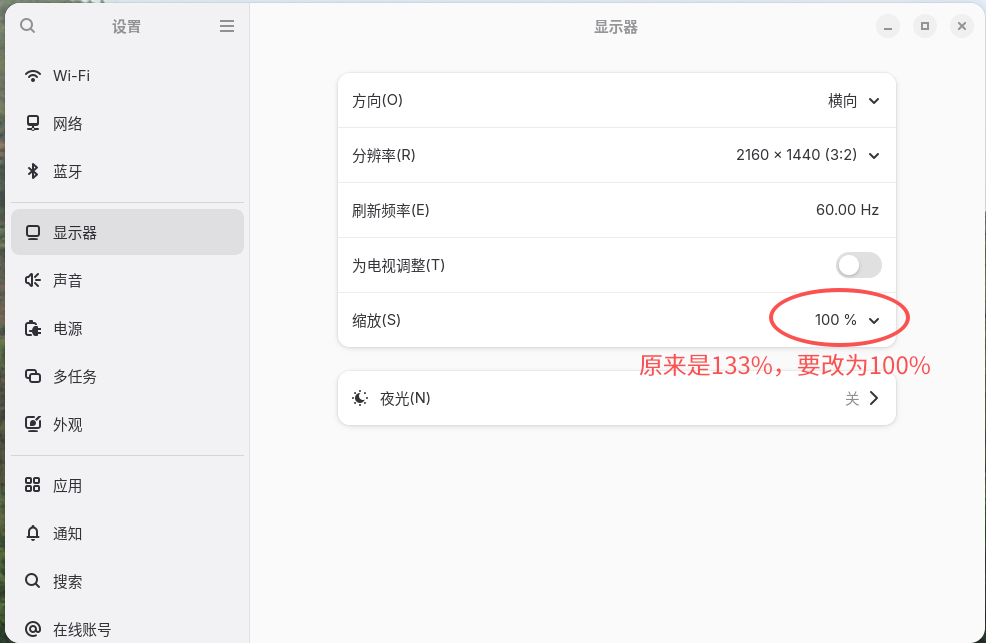Click the search magnifier icon in the header
This screenshot has height=643, width=986.
point(27,26)
